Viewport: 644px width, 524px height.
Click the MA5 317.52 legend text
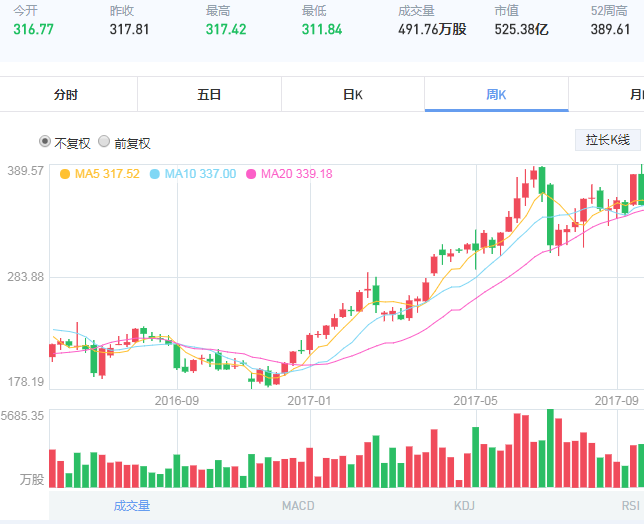tap(107, 174)
